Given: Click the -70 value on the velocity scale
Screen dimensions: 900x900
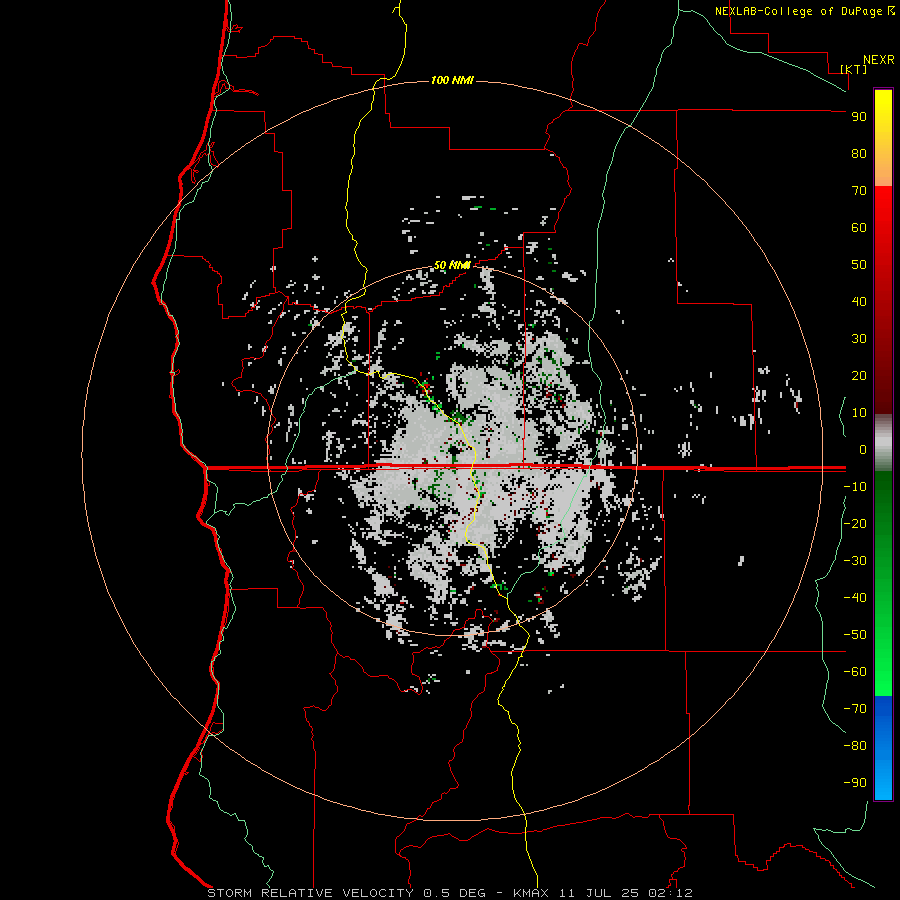Looking at the screenshot, I should [855, 709].
